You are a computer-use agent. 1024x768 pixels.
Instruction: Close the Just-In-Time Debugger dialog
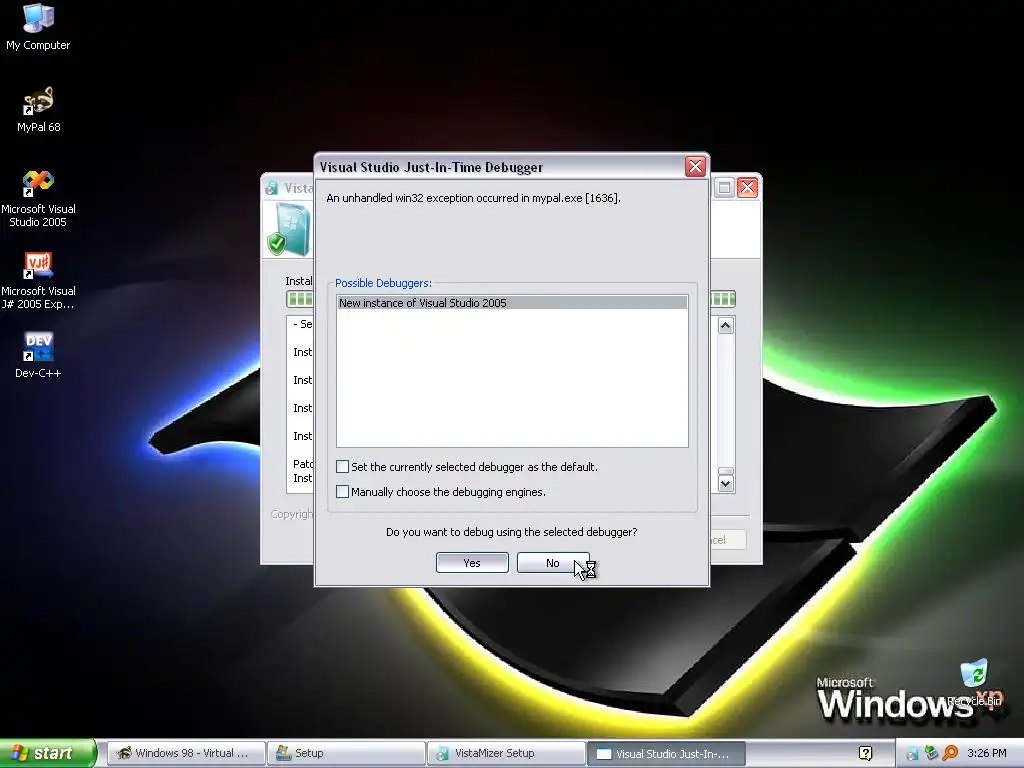(x=696, y=167)
